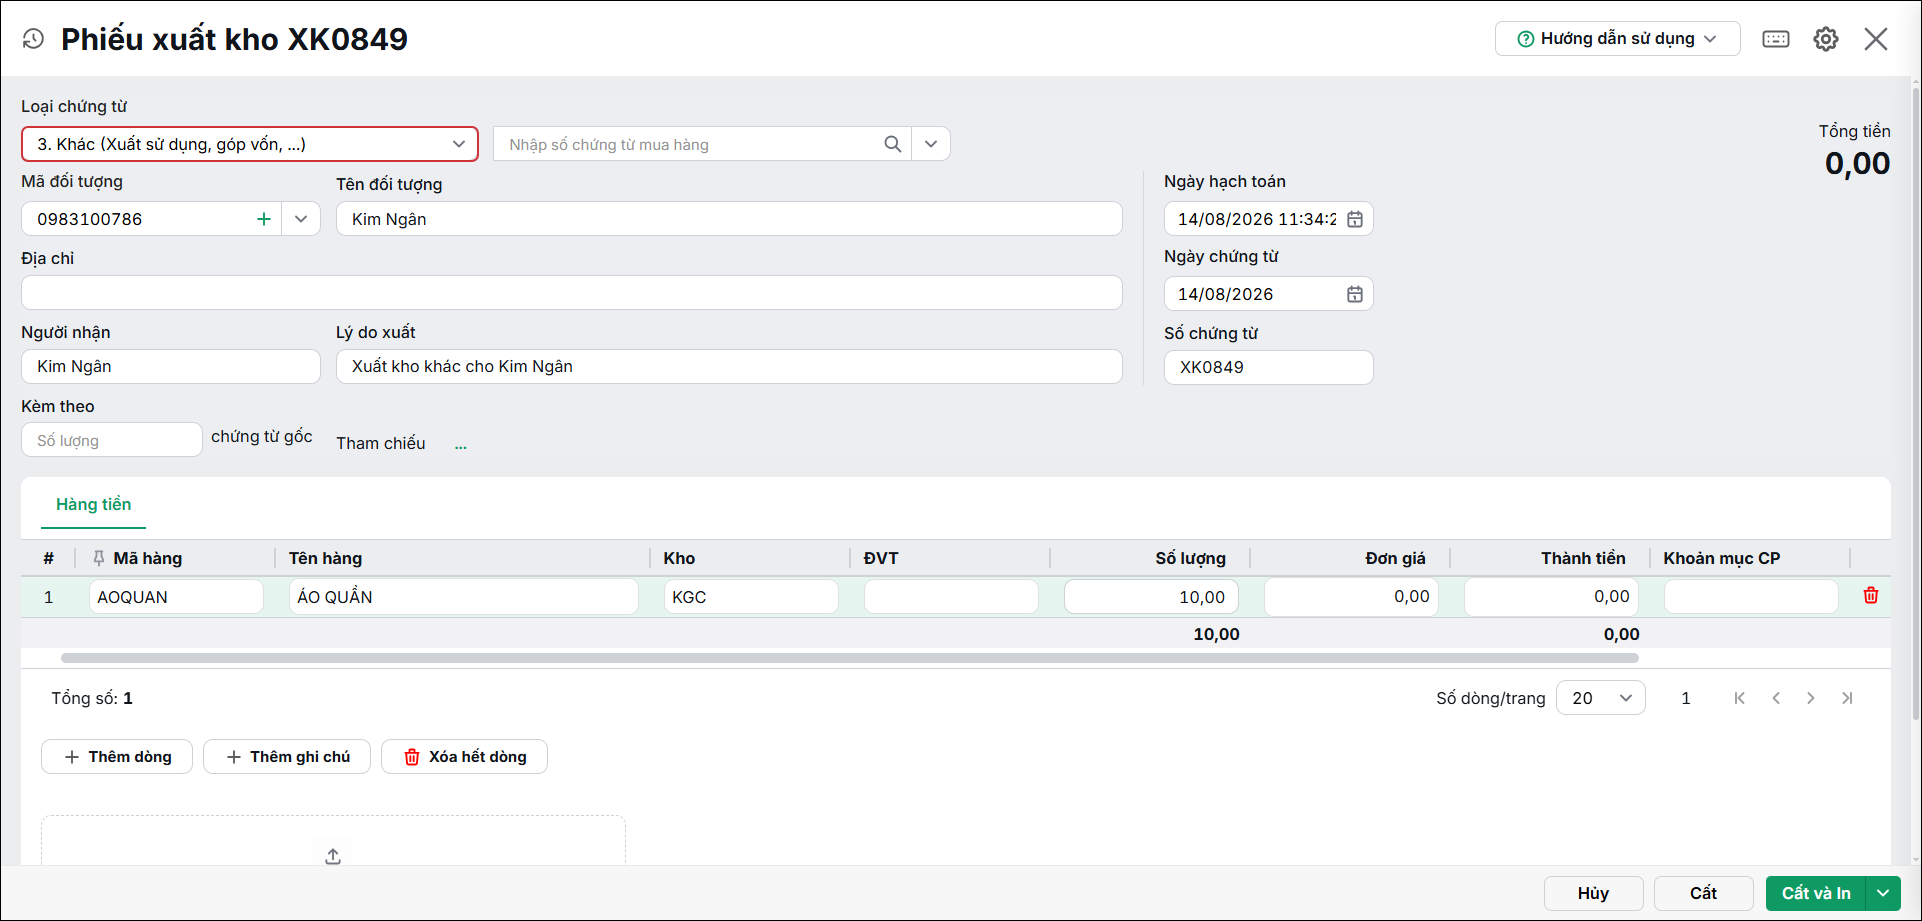
Task: Click Số lượng cell 10,00
Action: tap(1151, 597)
